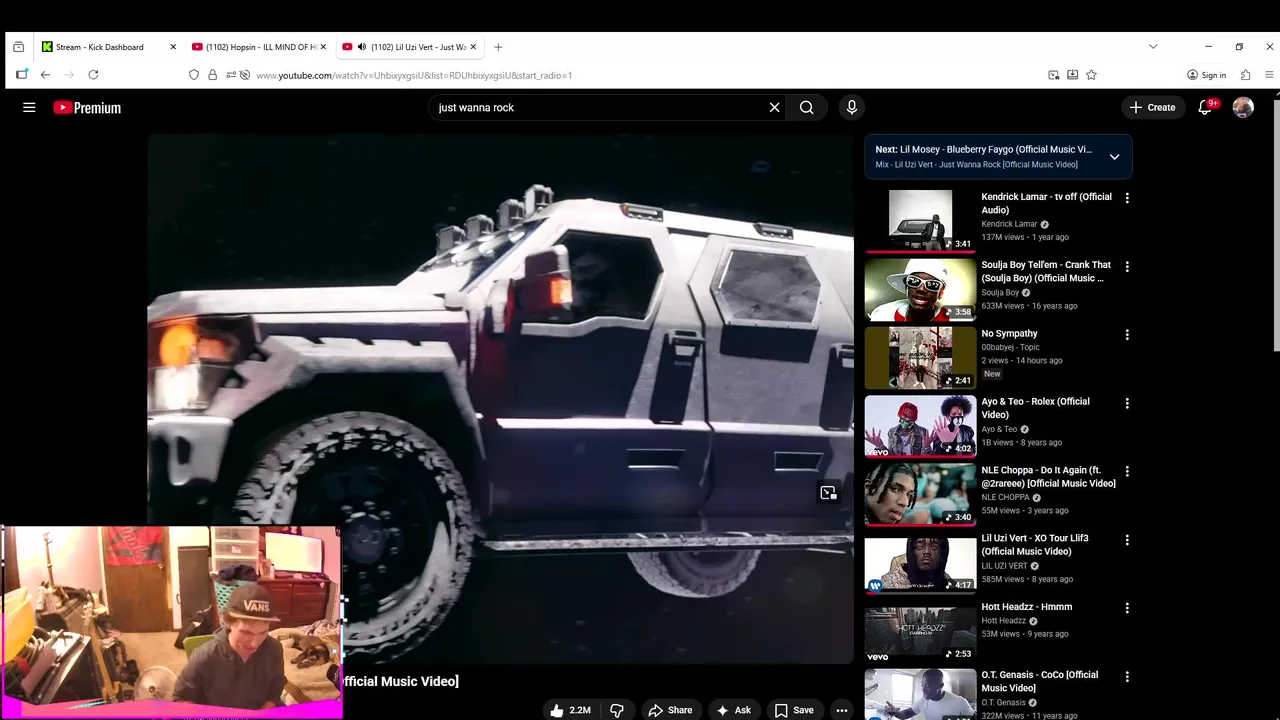The height and width of the screenshot is (720, 1280).
Task: Close the Lil Uzi Vert tab
Action: pyautogui.click(x=473, y=47)
